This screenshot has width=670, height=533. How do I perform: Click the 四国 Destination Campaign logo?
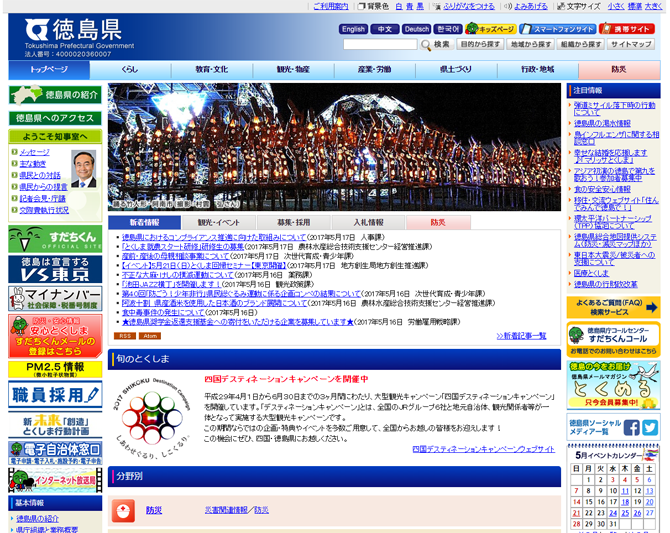(151, 417)
